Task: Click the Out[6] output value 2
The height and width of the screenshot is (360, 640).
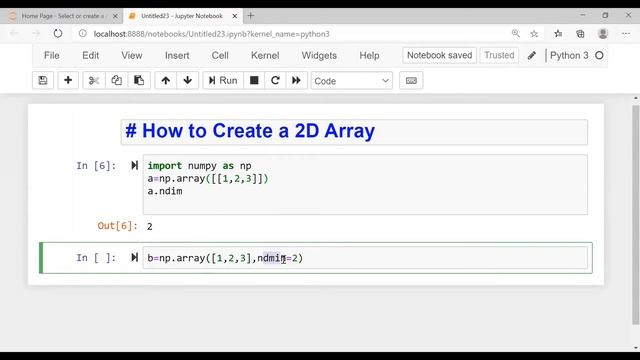Action: (x=150, y=227)
